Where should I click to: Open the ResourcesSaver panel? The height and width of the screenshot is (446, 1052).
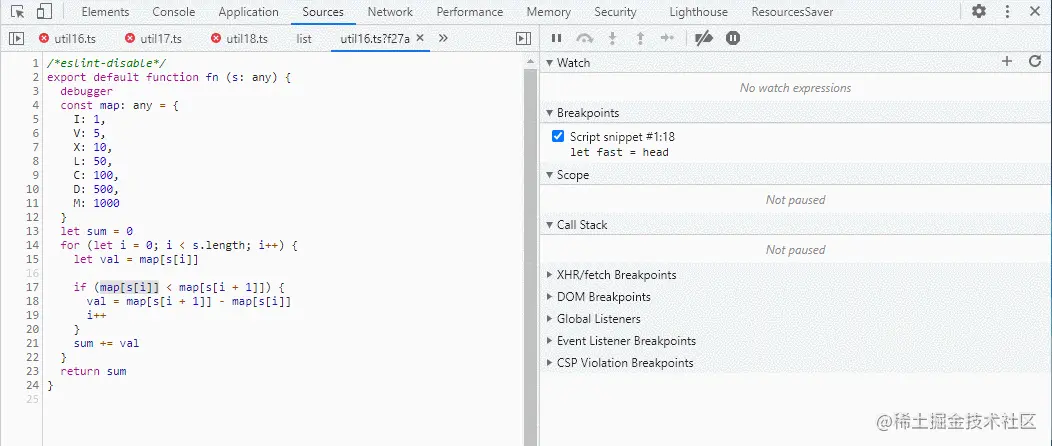792,12
